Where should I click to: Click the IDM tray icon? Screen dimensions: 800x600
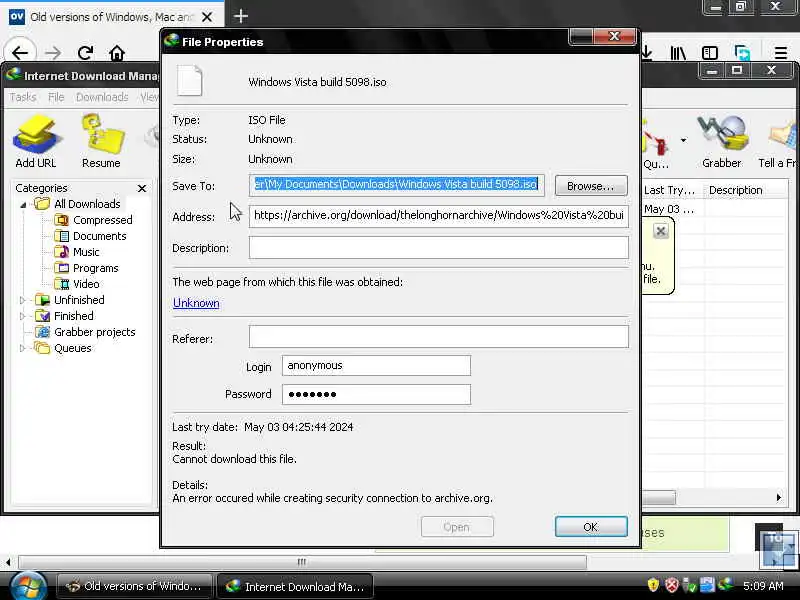[x=725, y=585]
